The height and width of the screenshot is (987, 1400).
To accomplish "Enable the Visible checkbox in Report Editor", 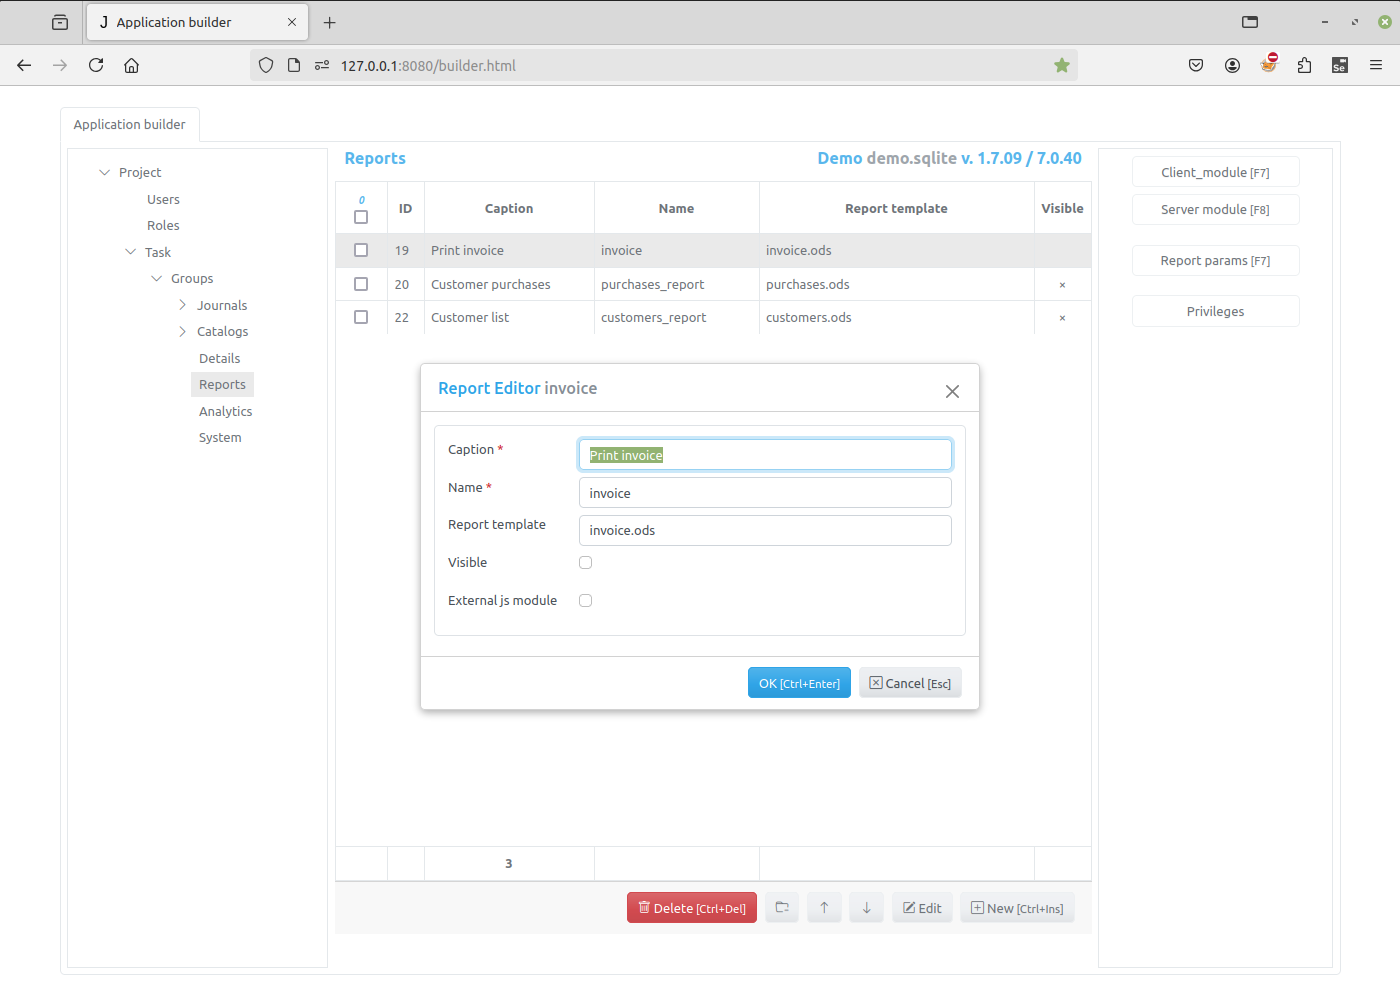I will 585,562.
